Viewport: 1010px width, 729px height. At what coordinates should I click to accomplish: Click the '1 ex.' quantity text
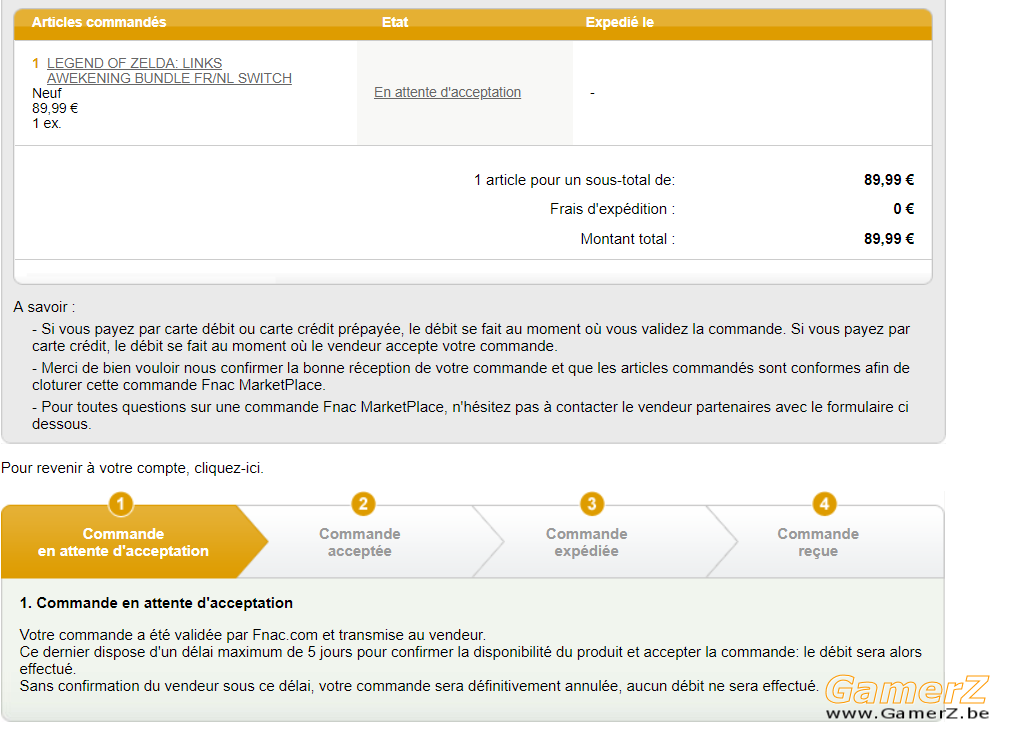pyautogui.click(x=47, y=123)
